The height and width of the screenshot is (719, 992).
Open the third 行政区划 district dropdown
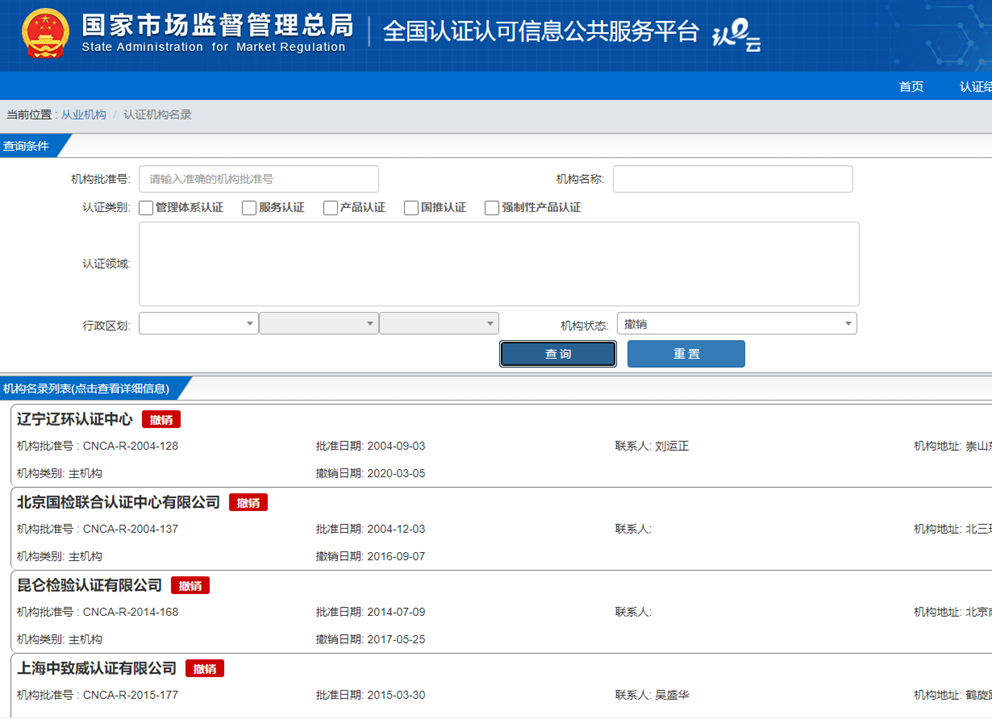(437, 323)
